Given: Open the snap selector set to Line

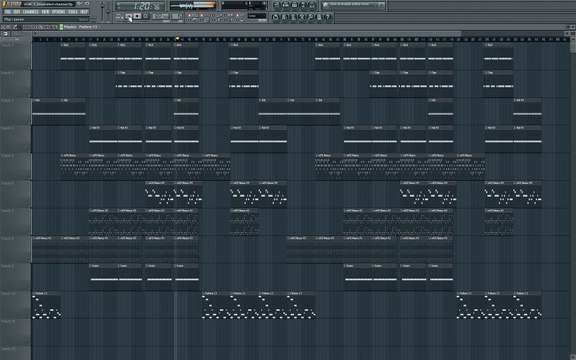Looking at the screenshot, I should click(x=257, y=16).
